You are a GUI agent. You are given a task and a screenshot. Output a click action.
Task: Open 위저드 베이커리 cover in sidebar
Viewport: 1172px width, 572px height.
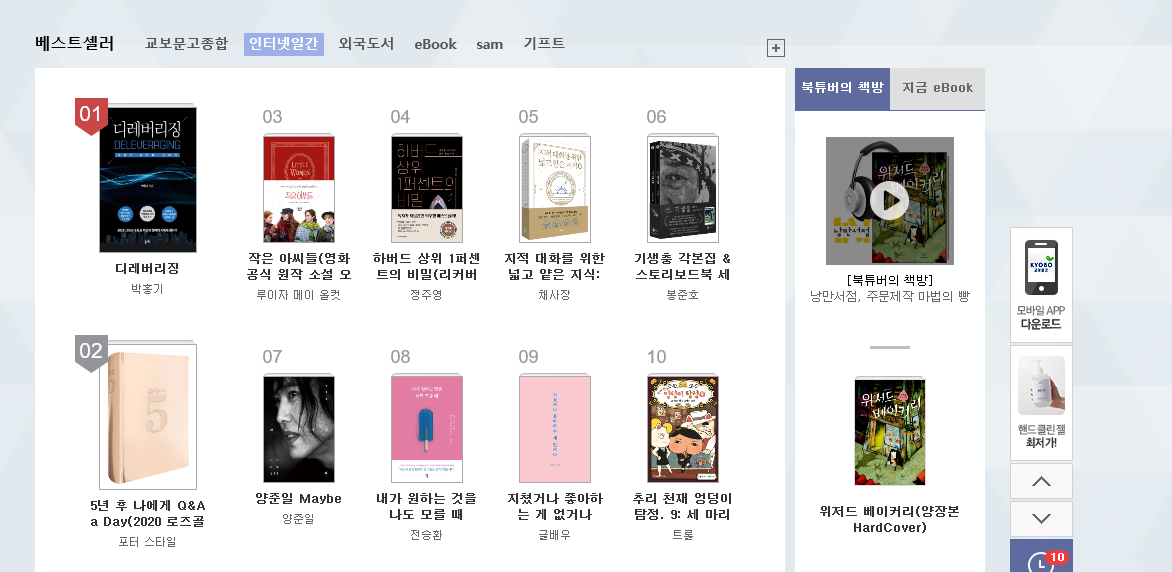coord(889,431)
